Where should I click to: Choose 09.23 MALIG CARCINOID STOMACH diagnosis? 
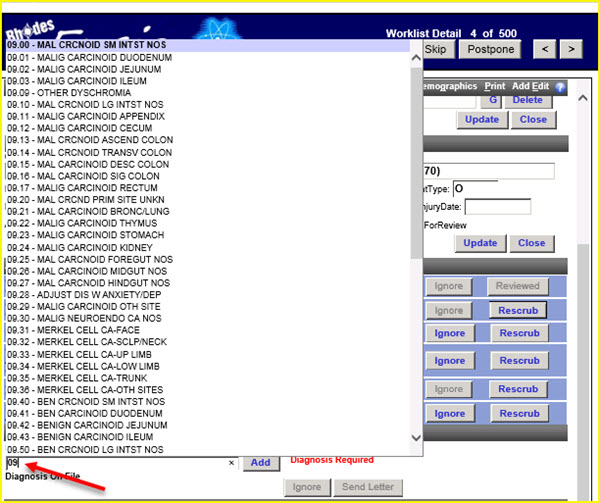pos(84,236)
